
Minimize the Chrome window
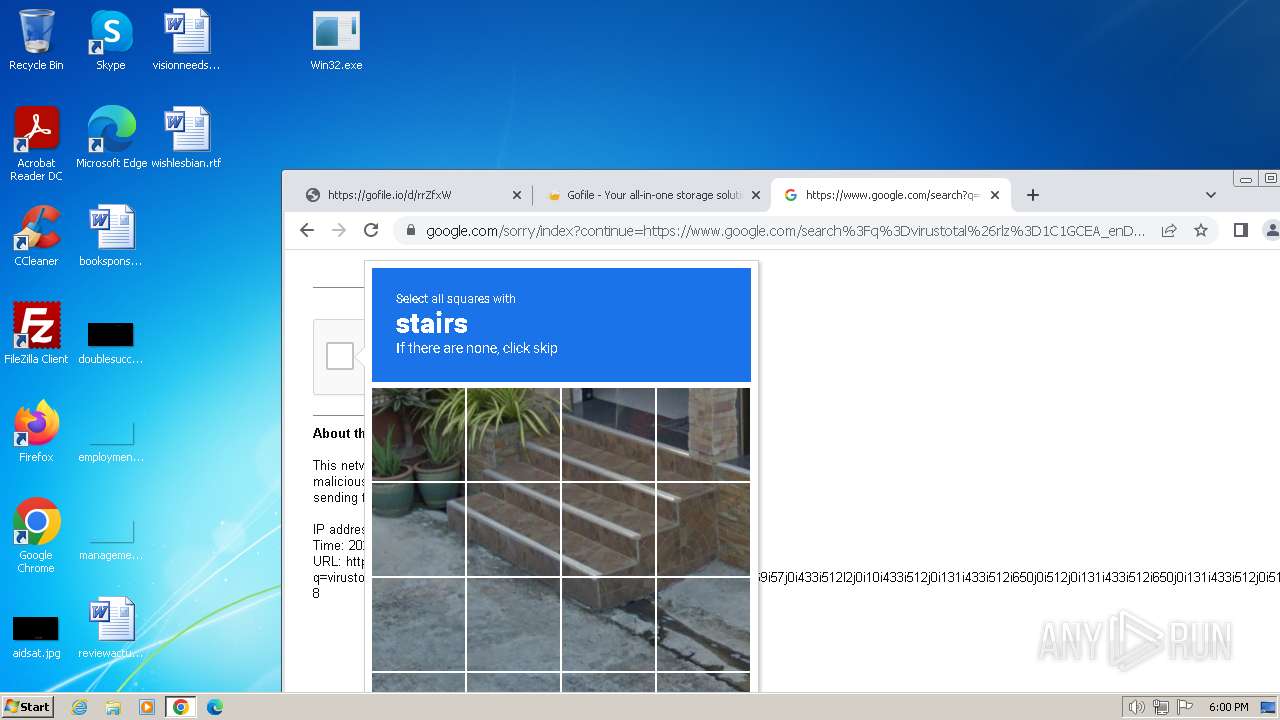point(1246,179)
